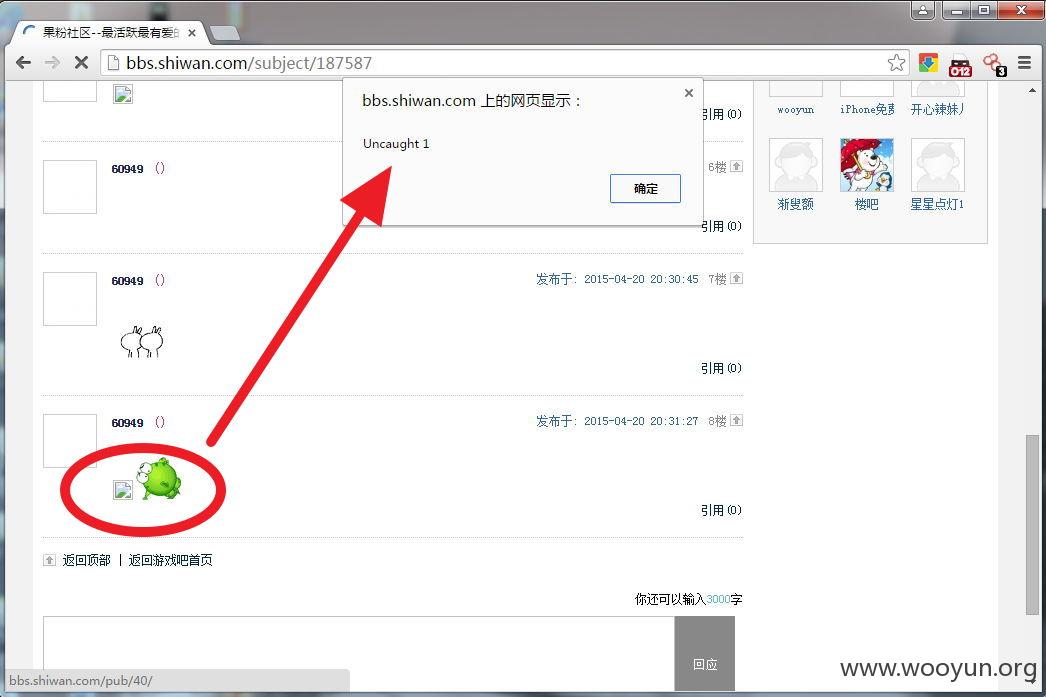1046x697 pixels.
Task: Click into the reply text area
Action: tap(359, 654)
